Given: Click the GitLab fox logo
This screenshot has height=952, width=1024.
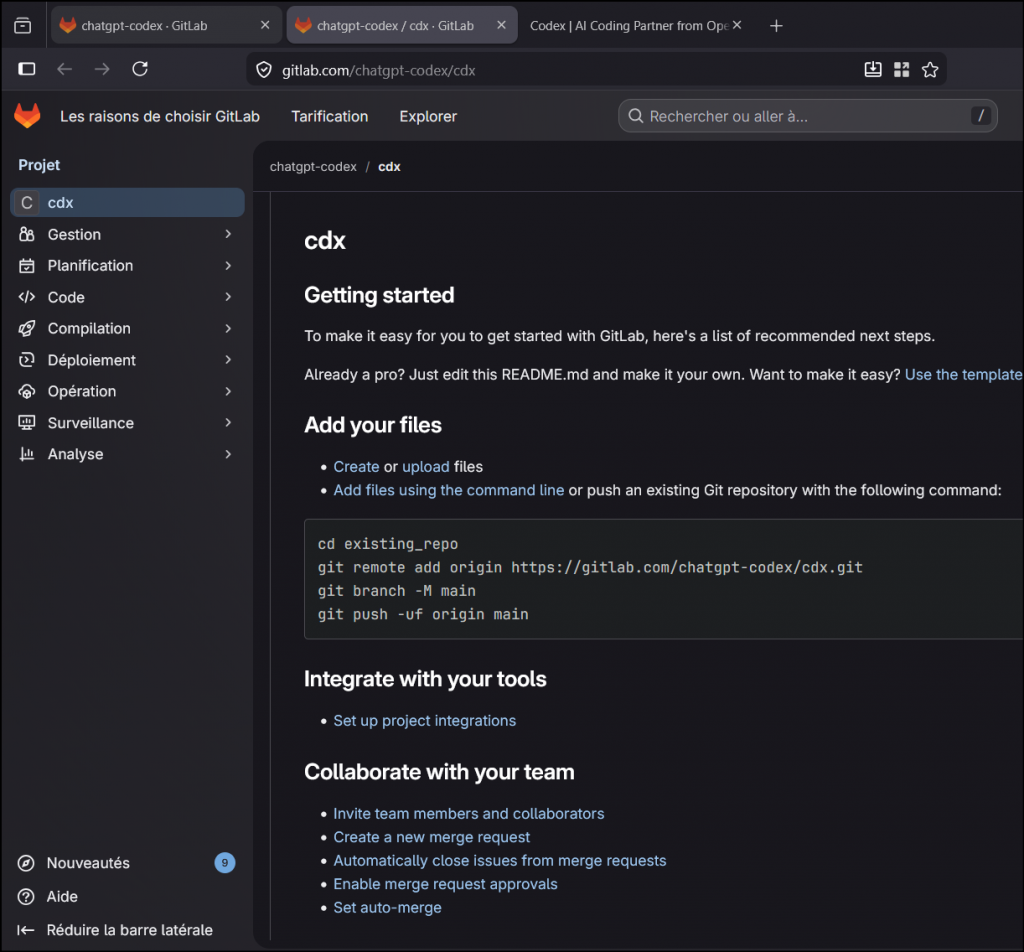Looking at the screenshot, I should pyautogui.click(x=27, y=116).
